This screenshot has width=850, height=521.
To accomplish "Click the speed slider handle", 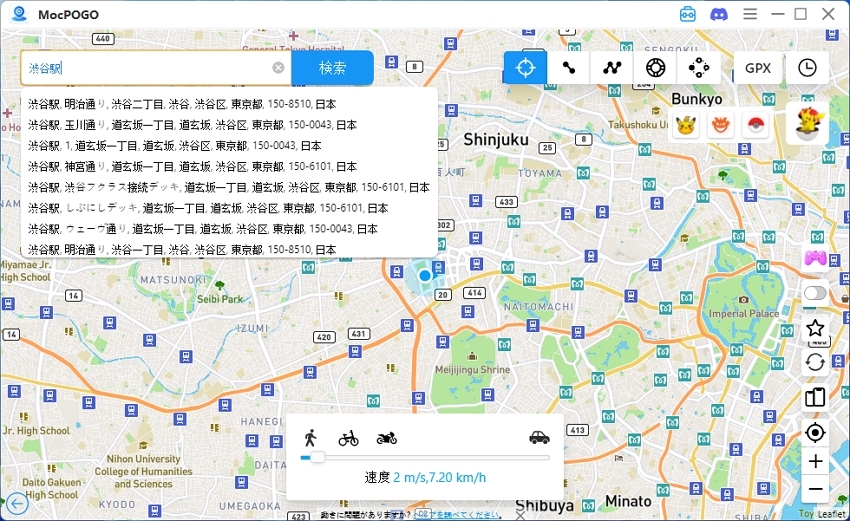I will 317,458.
